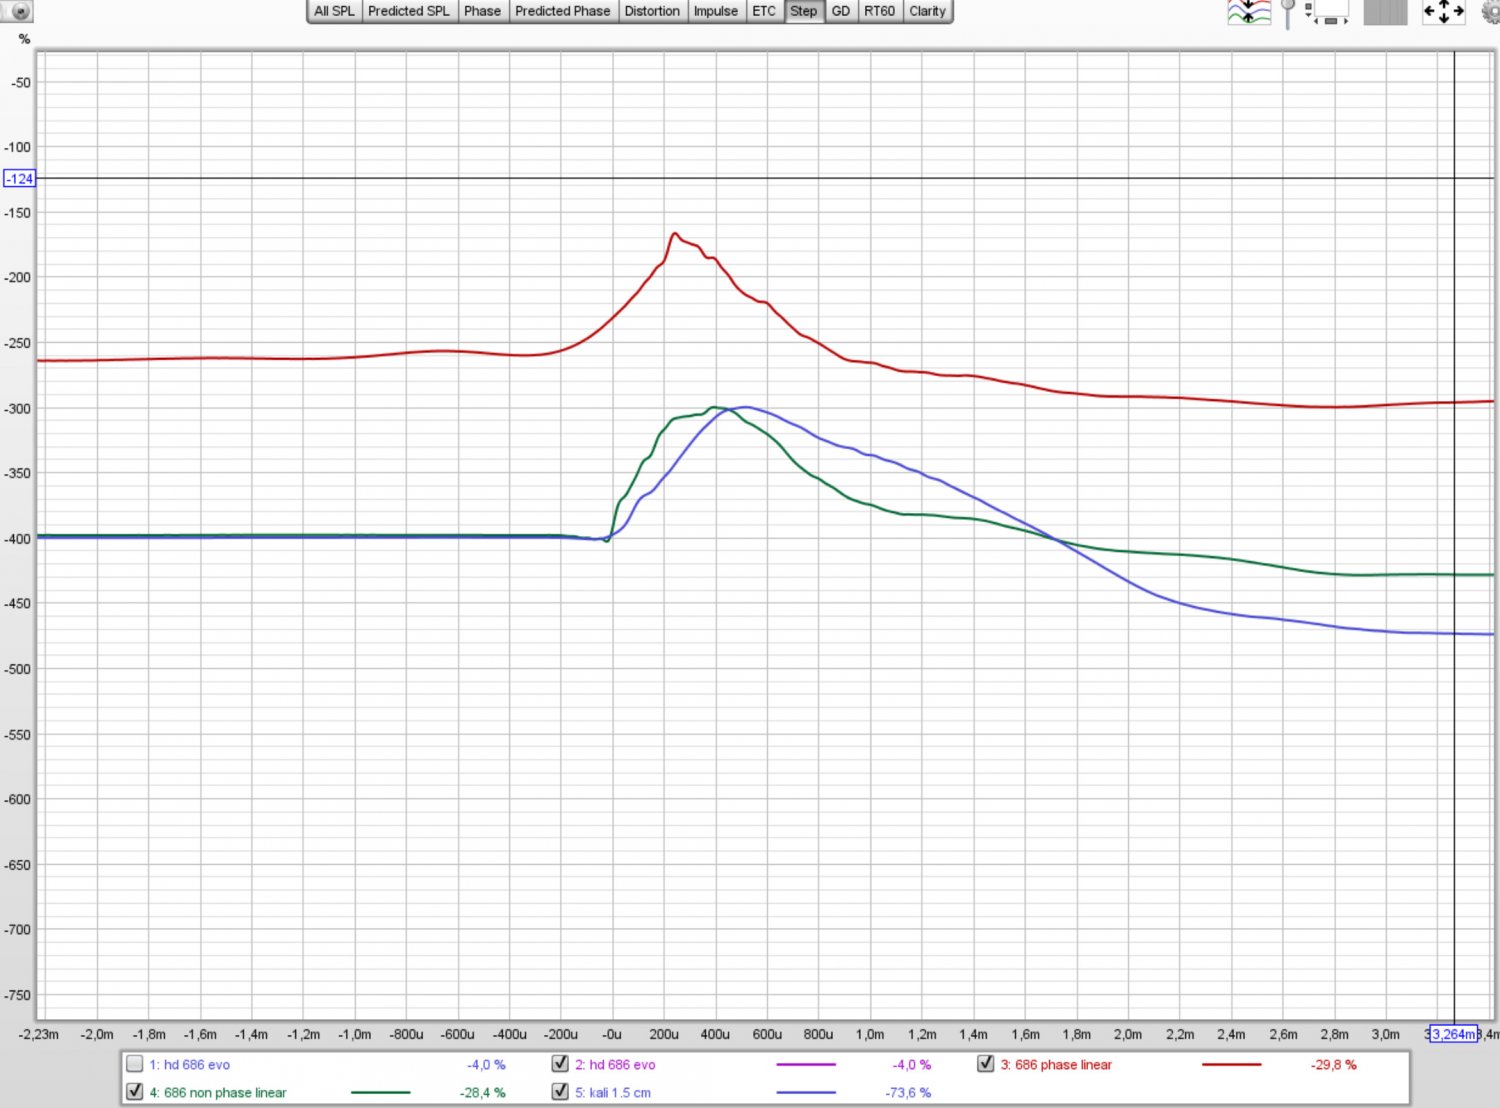Switch to the Impulse tab
Image resolution: width=1500 pixels, height=1108 pixels.
pyautogui.click(x=716, y=11)
